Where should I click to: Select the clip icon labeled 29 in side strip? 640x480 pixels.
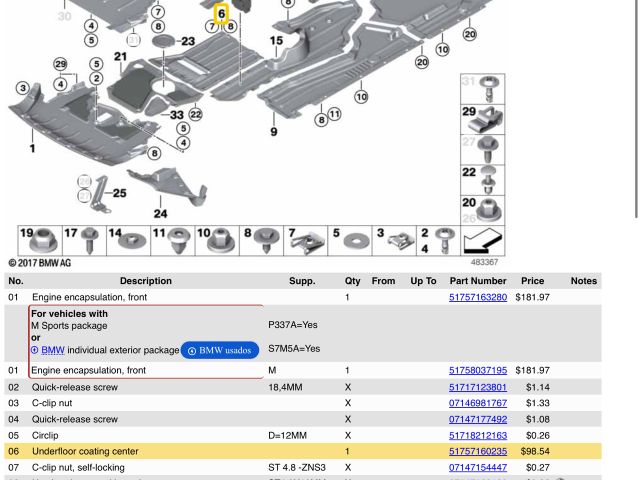tap(488, 119)
